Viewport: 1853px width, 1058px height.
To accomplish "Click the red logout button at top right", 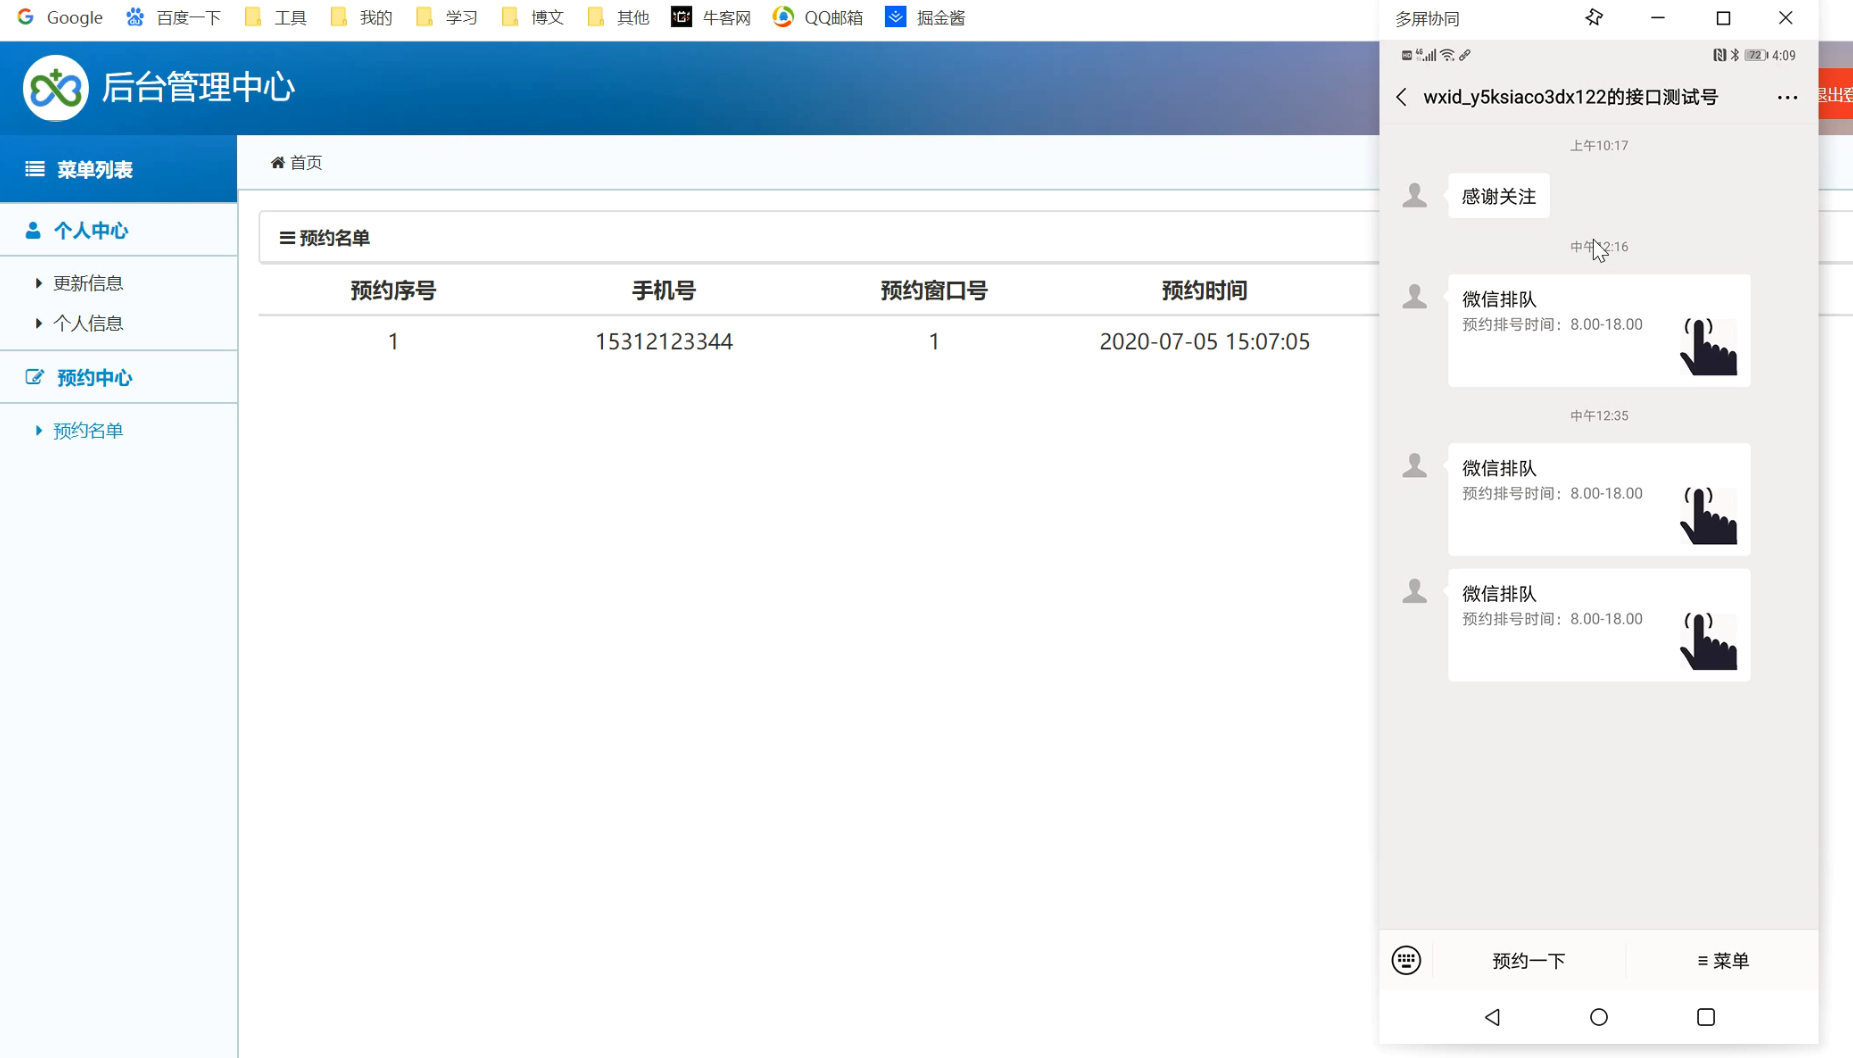I will coord(1835,94).
